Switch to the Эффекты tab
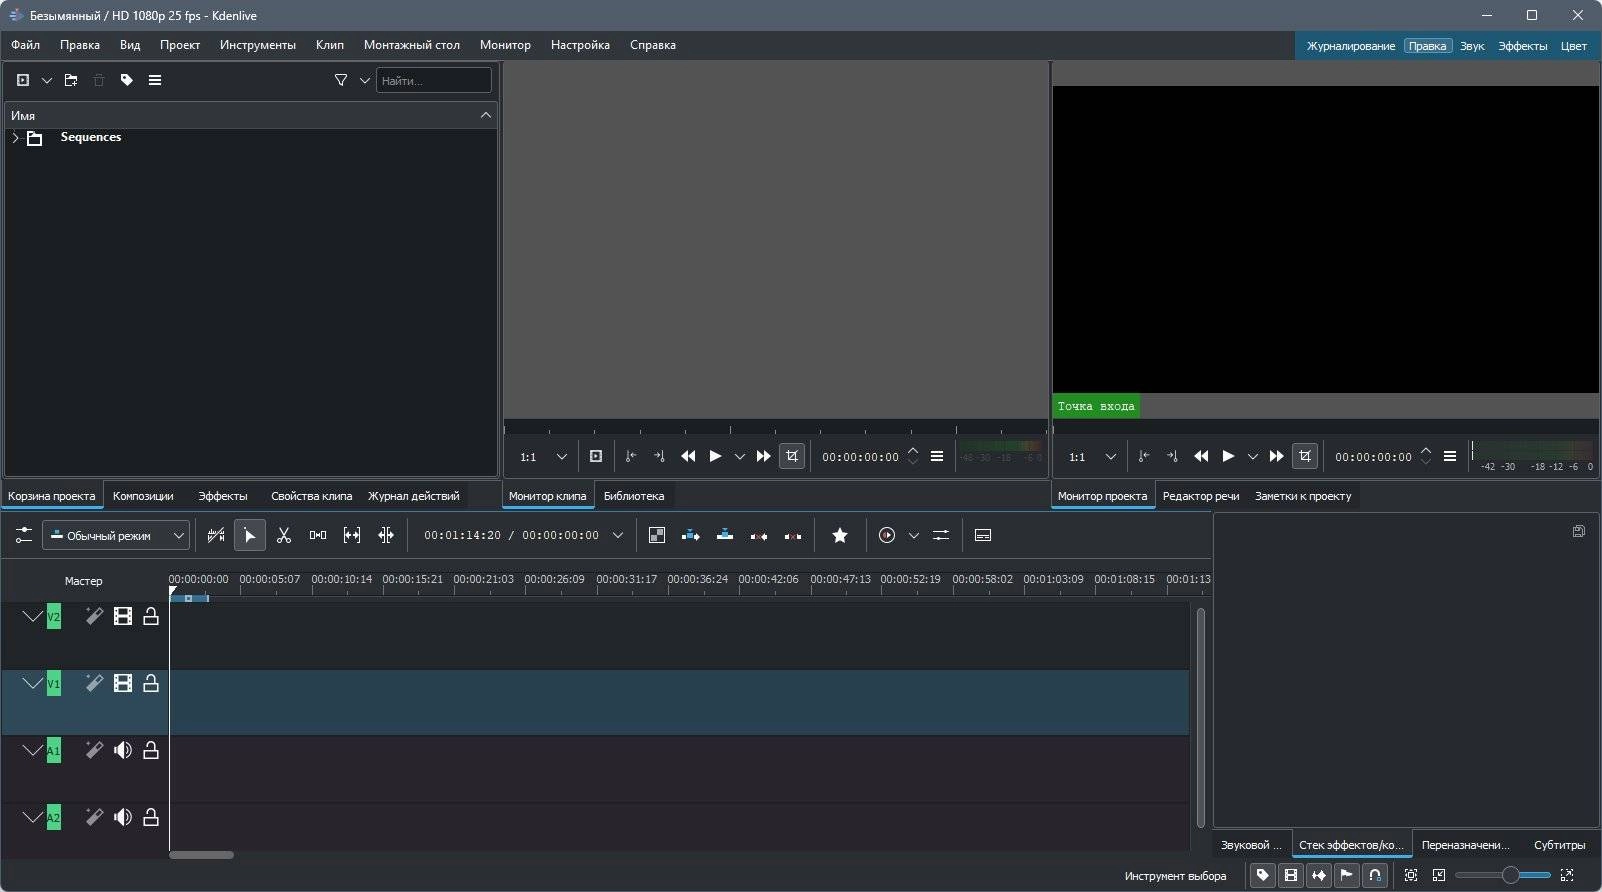1602x892 pixels. (x=223, y=496)
